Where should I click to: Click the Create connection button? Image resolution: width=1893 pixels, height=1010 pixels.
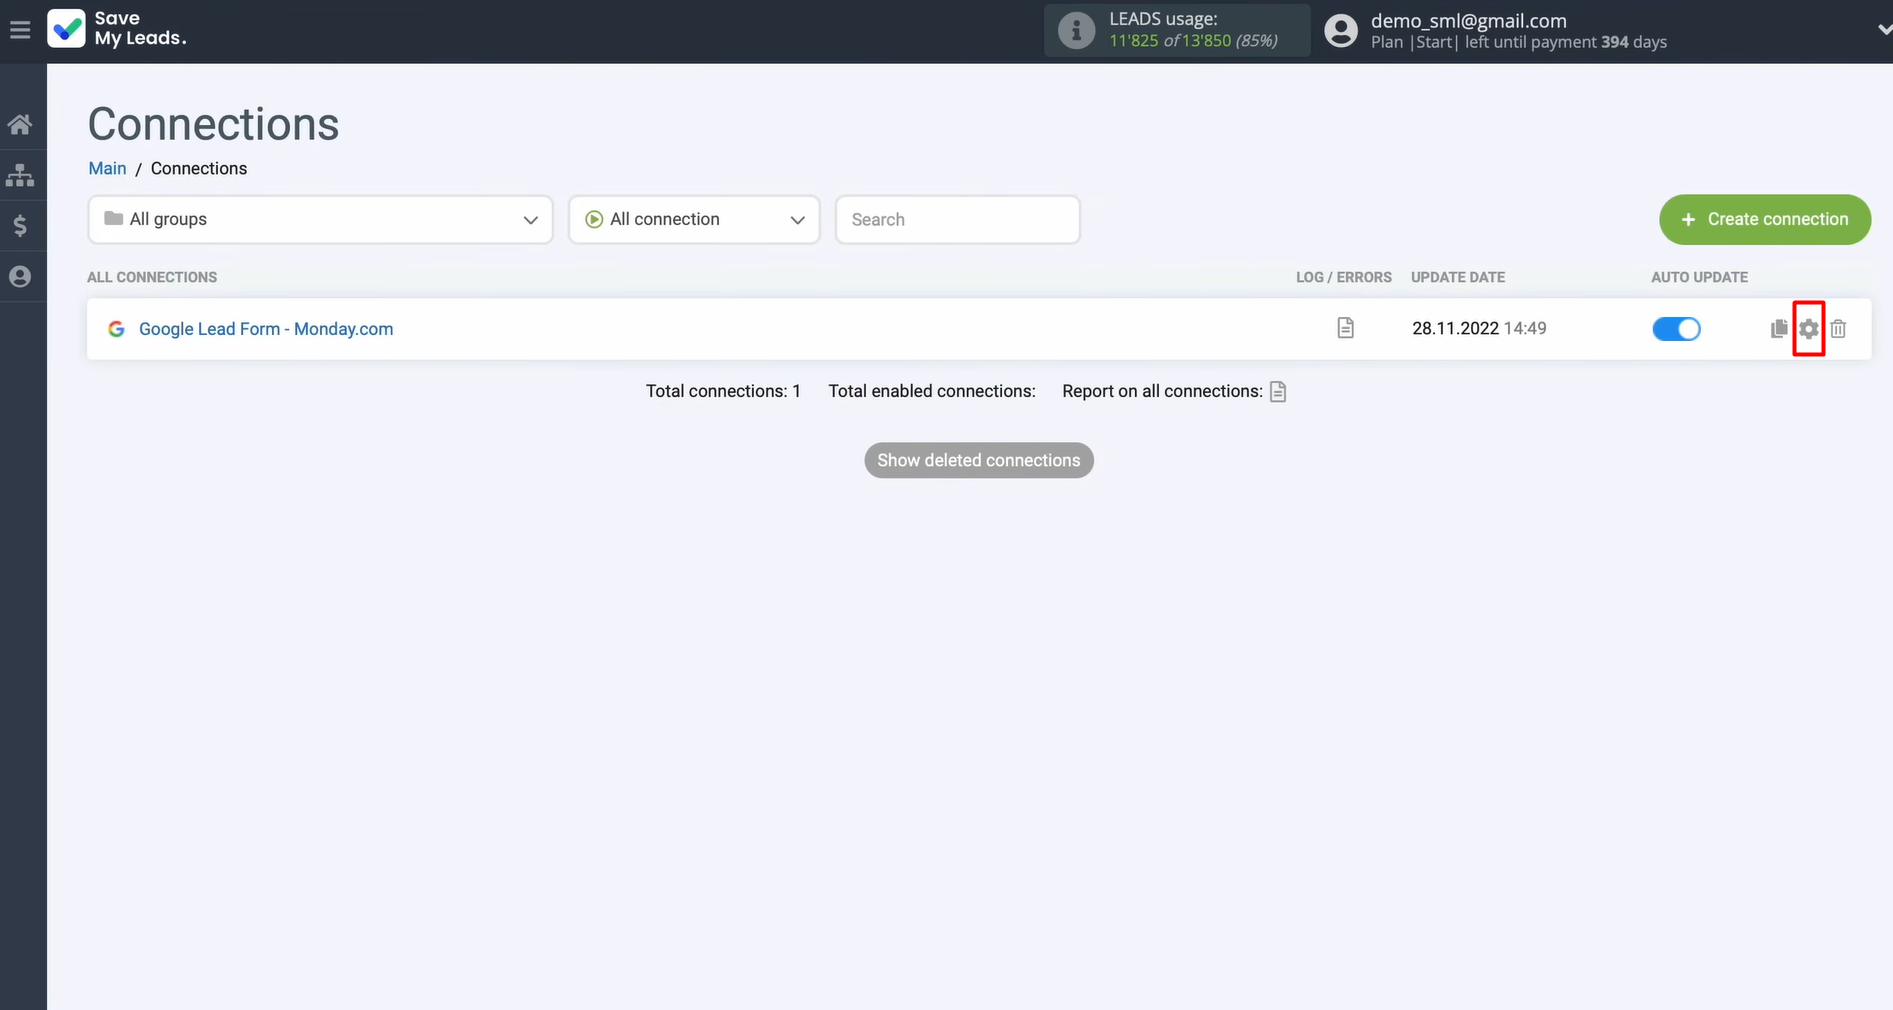click(1764, 219)
